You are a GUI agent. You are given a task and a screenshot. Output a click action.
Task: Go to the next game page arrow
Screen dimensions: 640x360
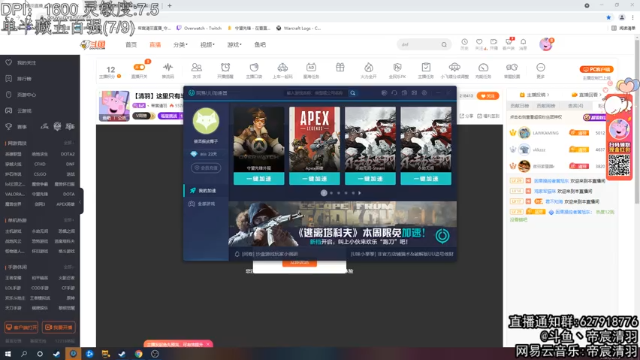[x=360, y=193]
